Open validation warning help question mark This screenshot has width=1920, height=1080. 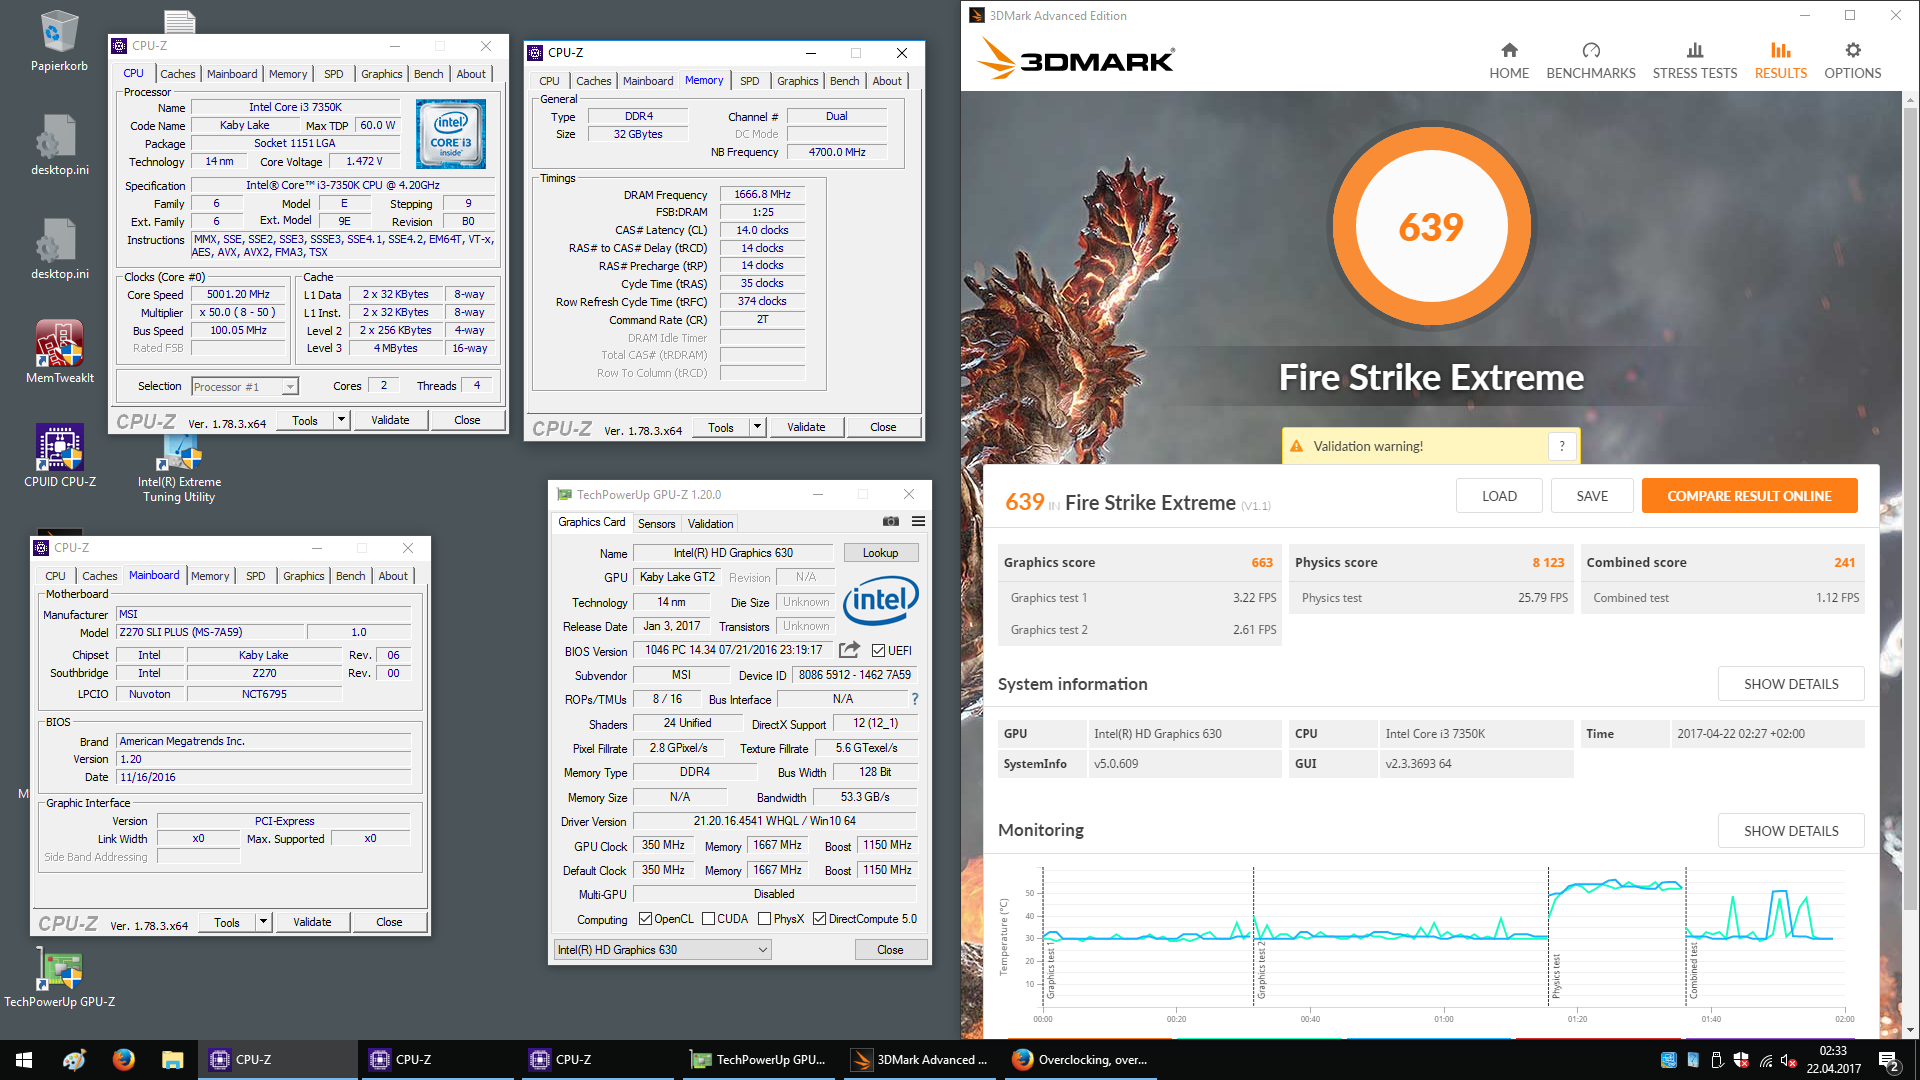1562,446
